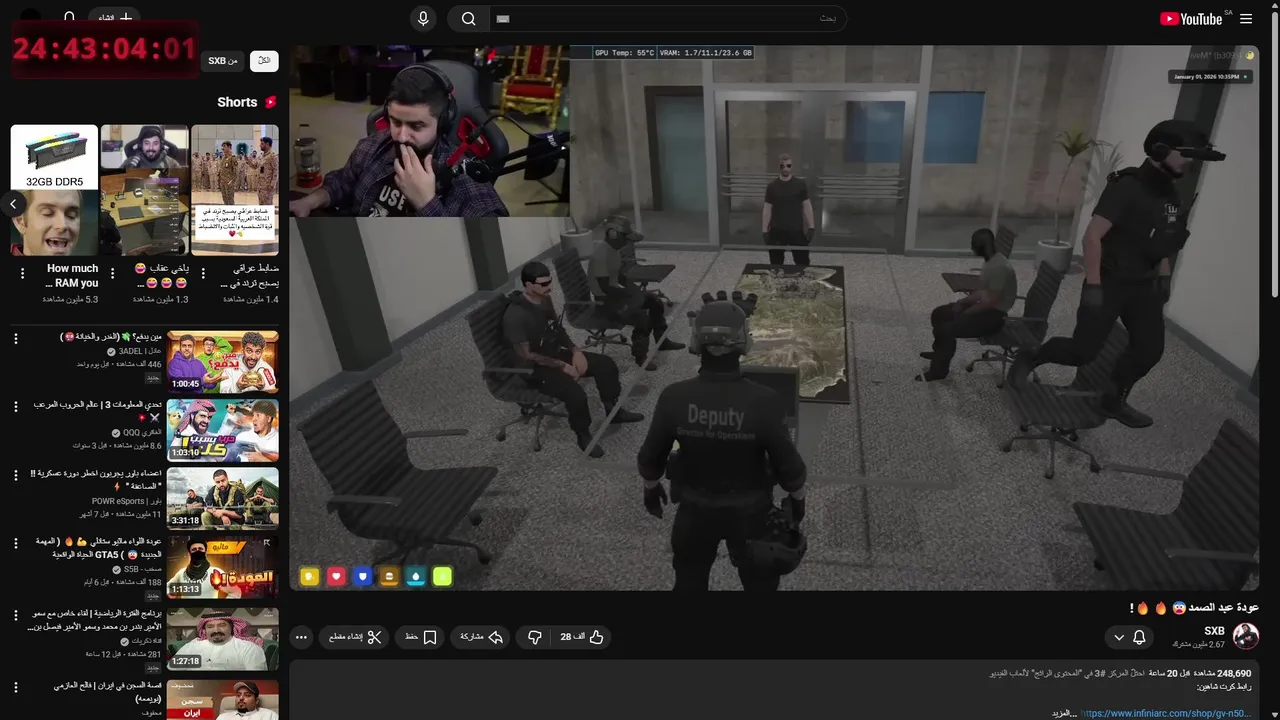1280x720 pixels.
Task: Open options menu for 'How much RAM you' Short
Action: (22, 273)
